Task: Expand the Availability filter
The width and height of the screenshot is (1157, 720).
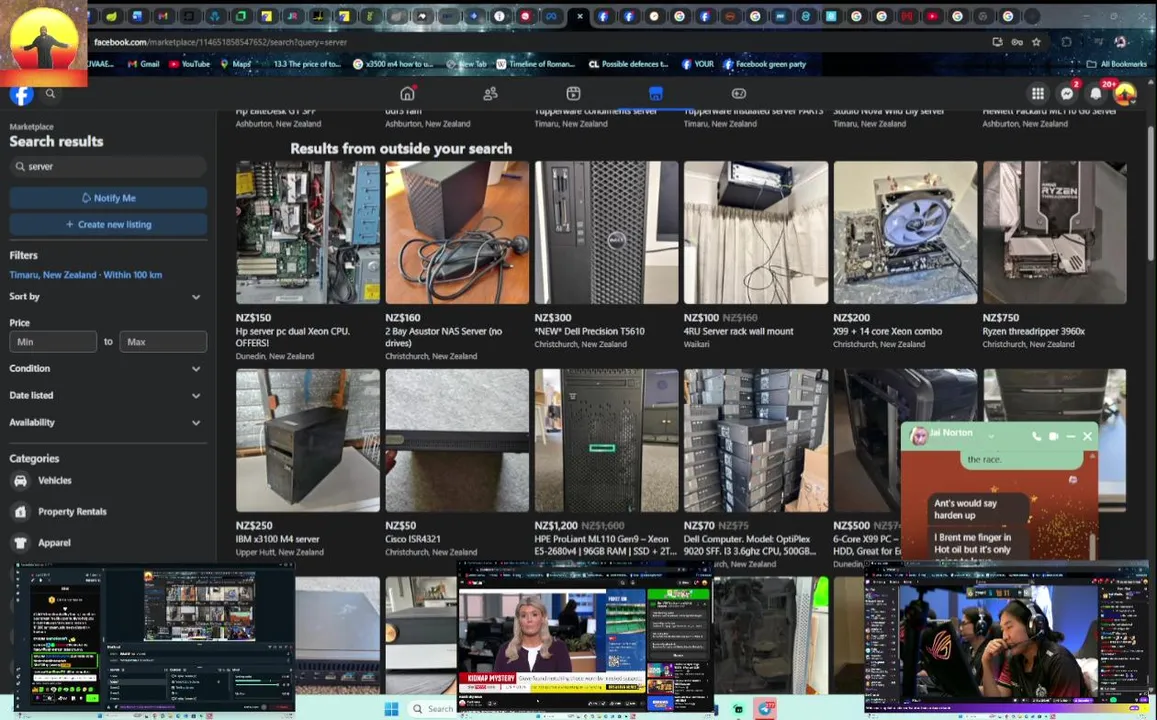Action: click(107, 423)
